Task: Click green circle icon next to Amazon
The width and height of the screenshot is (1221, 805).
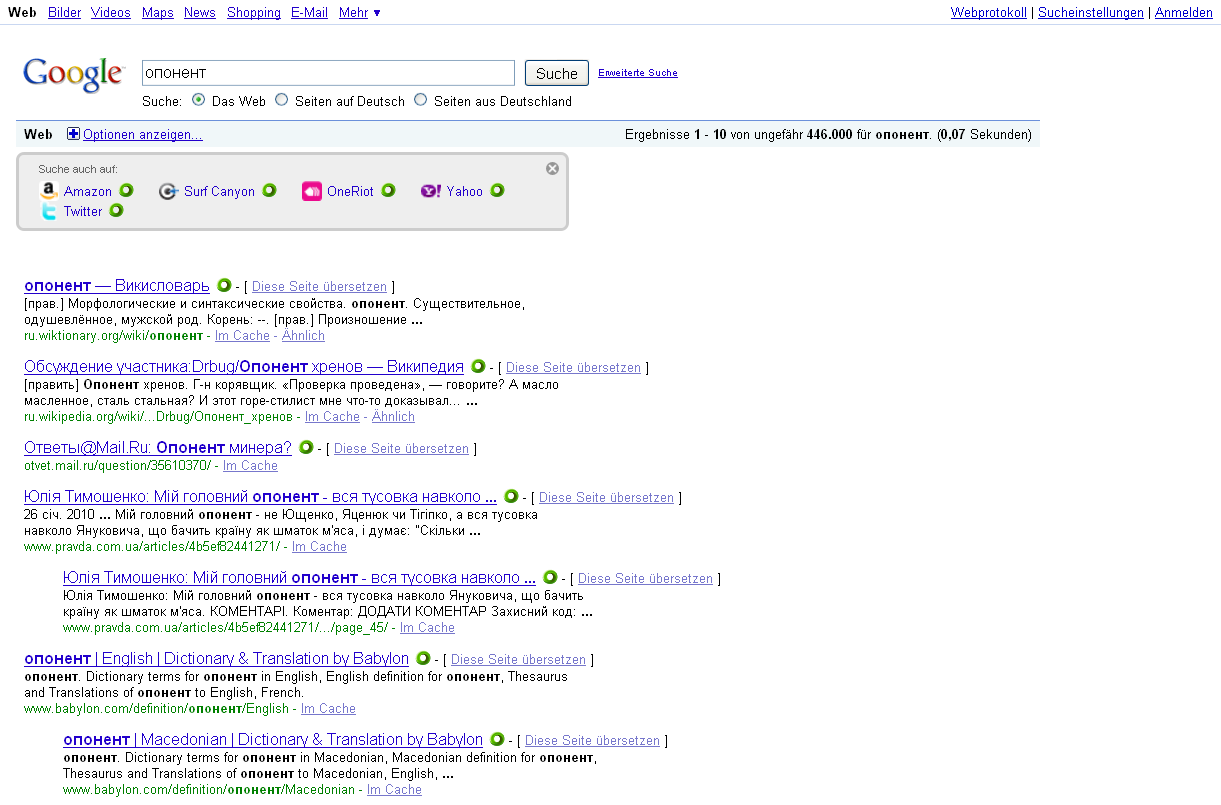Action: [126, 190]
